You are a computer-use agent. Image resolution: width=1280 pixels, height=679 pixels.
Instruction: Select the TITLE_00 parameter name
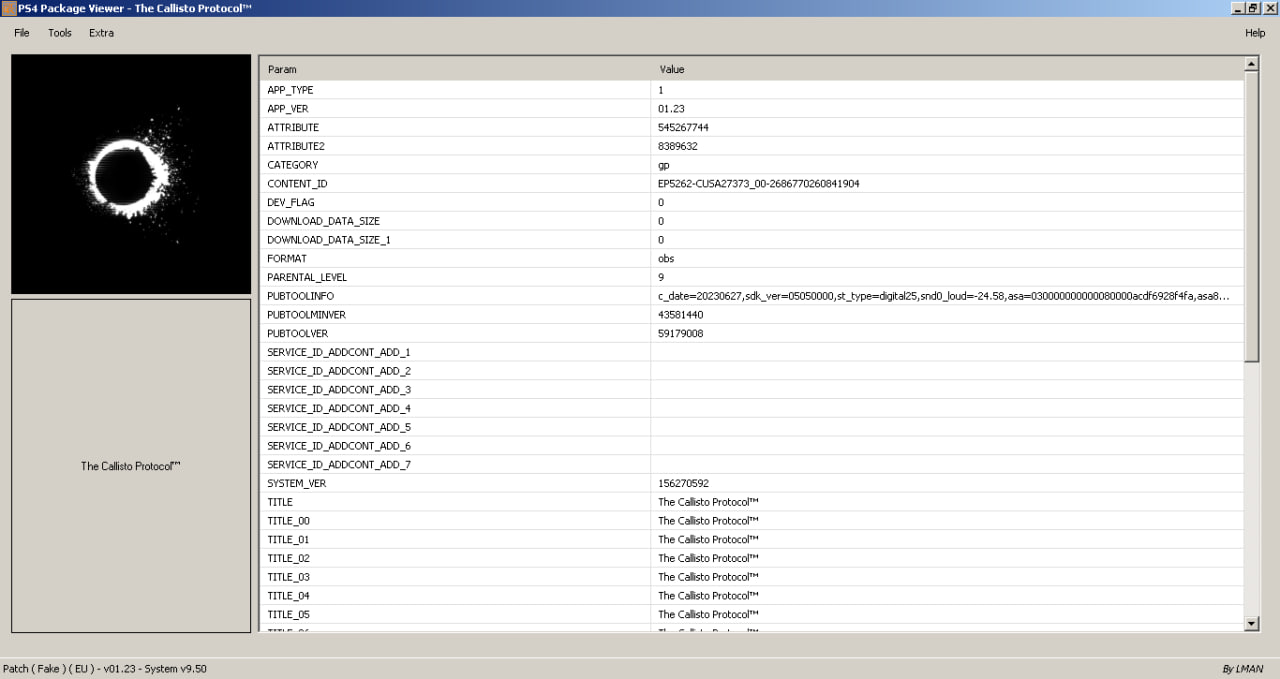pyautogui.click(x=289, y=521)
